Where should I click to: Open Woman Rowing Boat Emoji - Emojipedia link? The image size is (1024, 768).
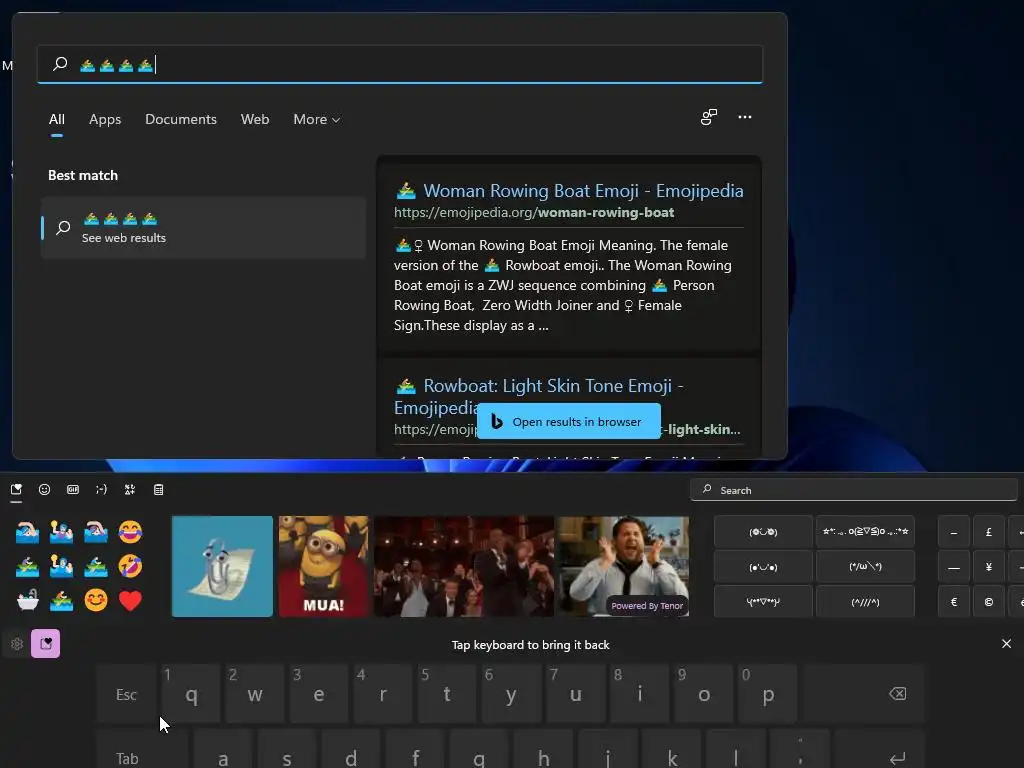click(583, 191)
